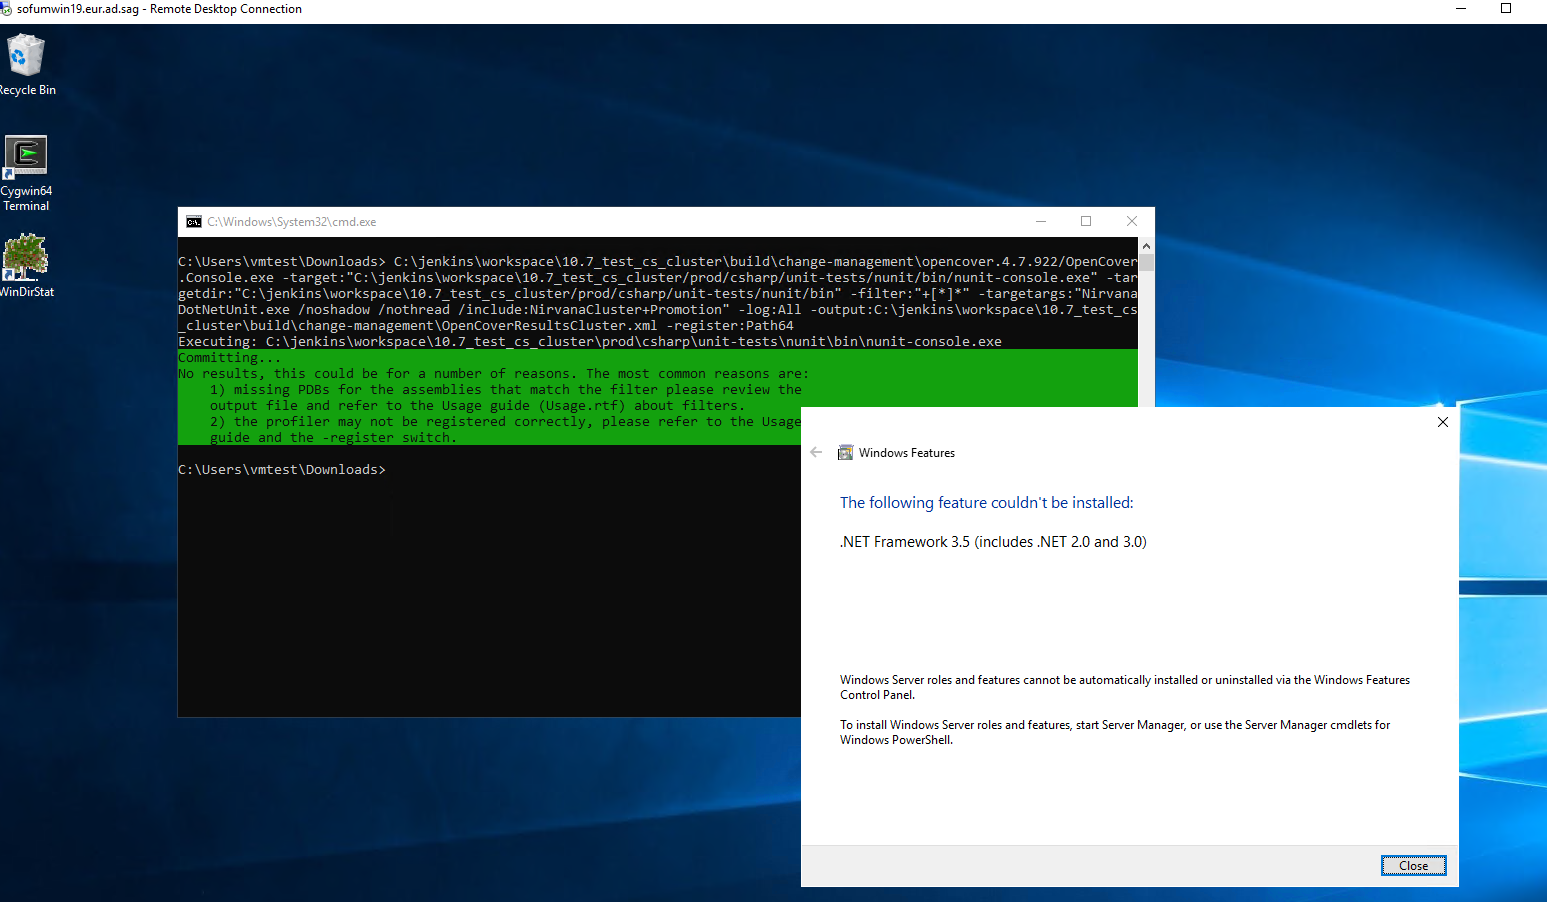
Task: Click the Windows Features dialog icon
Action: tap(845, 453)
